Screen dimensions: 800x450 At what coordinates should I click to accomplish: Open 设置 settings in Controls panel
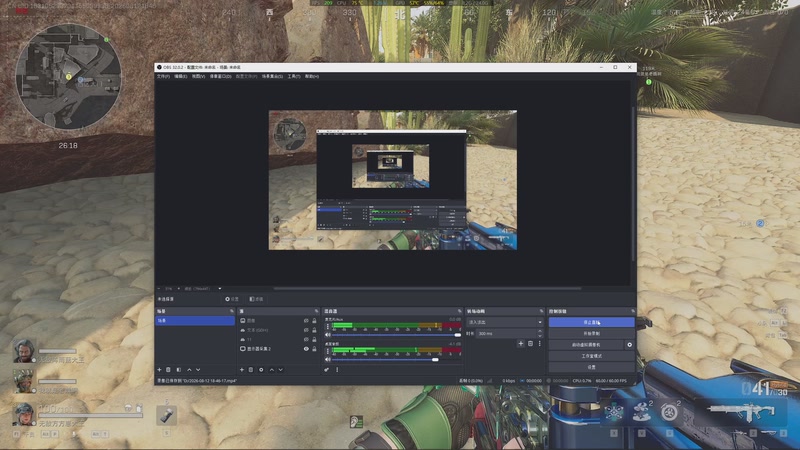591,367
